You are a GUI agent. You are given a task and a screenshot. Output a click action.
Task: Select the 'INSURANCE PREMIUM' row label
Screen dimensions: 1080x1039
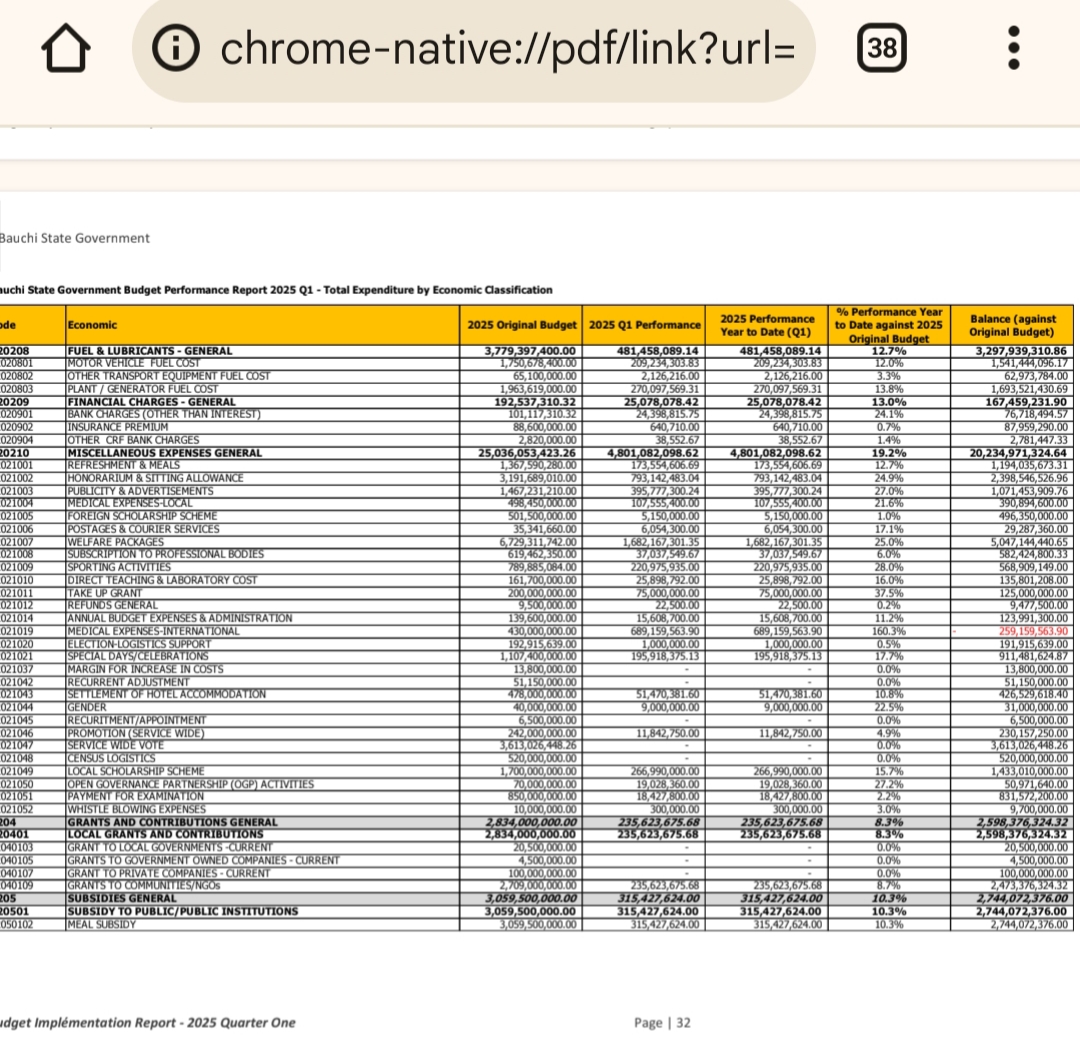click(x=117, y=427)
